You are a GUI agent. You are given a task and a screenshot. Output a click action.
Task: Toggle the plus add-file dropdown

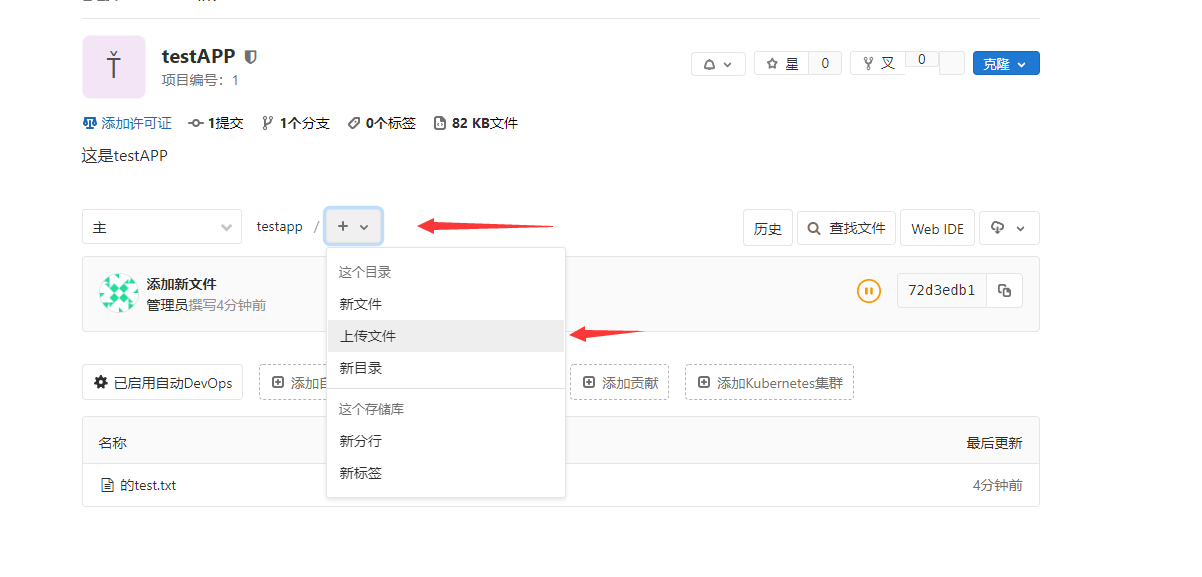[353, 227]
